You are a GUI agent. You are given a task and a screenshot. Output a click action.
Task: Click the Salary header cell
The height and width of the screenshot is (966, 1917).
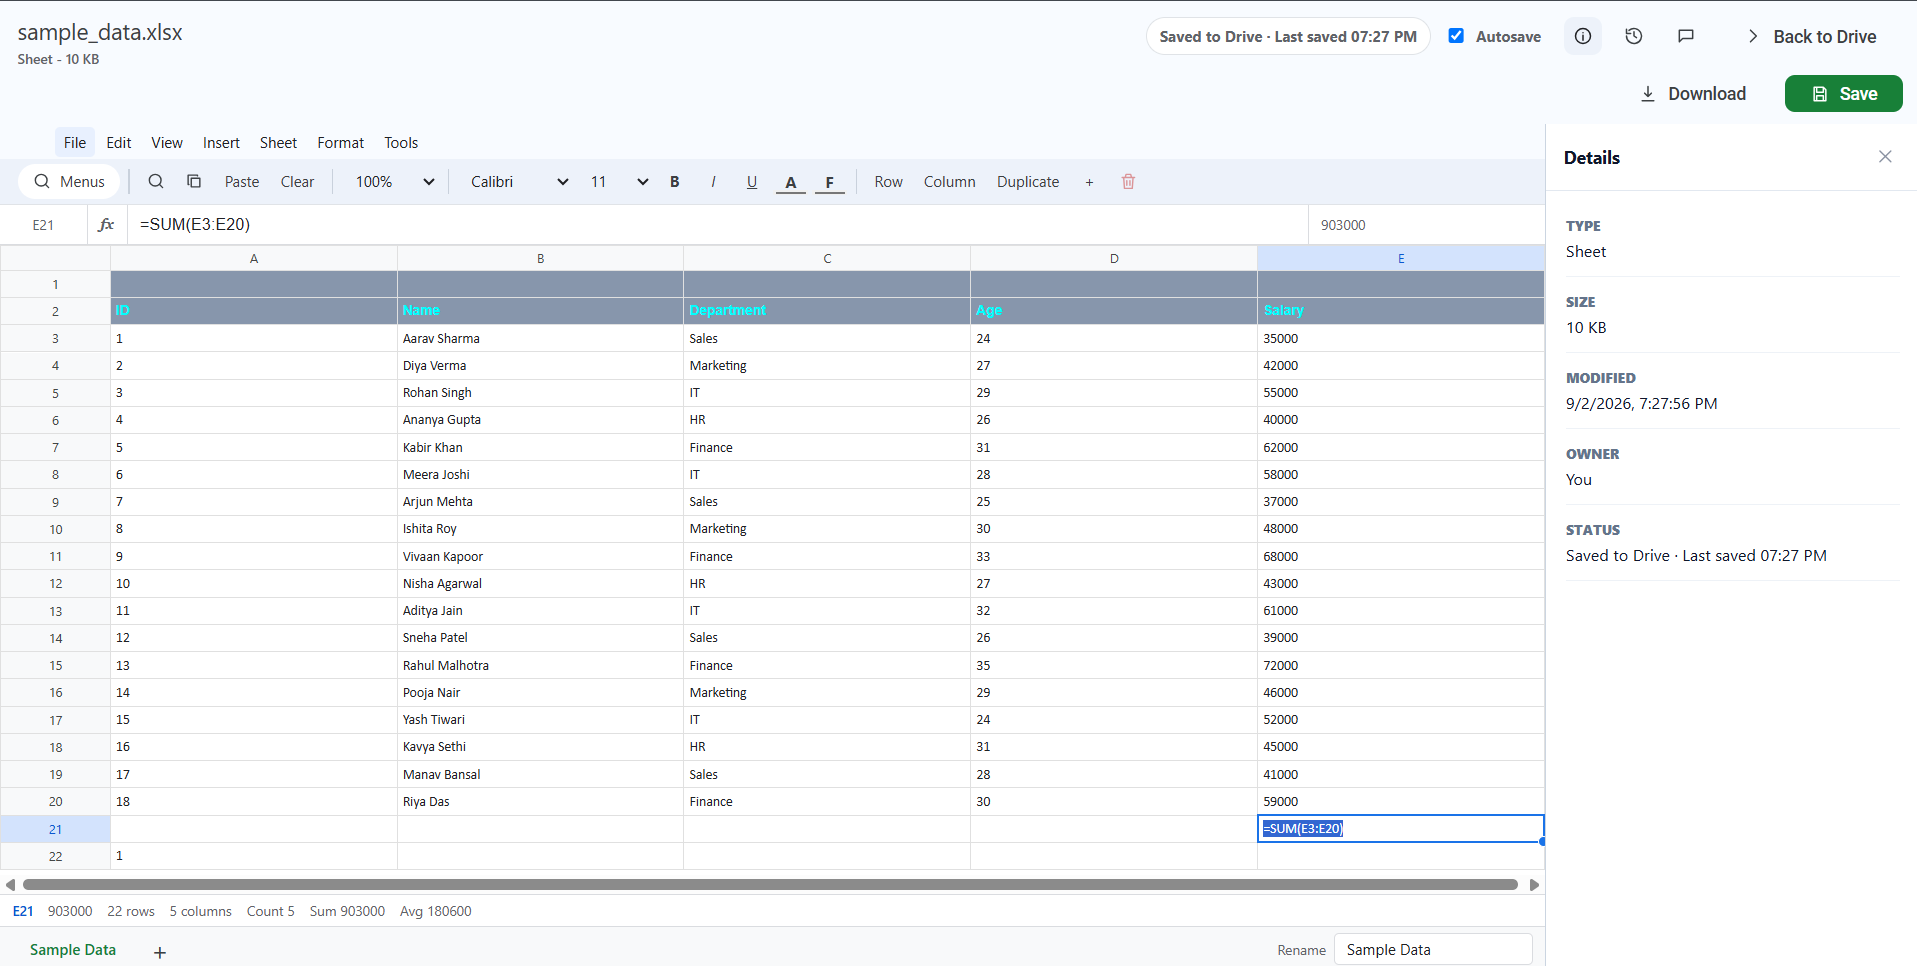(1401, 310)
